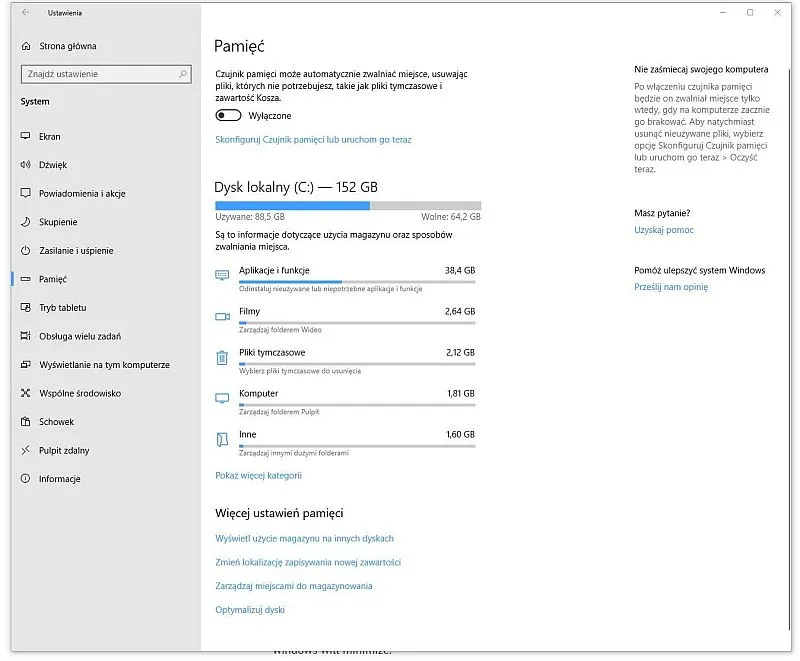Expand Pokaż więcej kategorii
The image size is (800, 661).
(258, 476)
